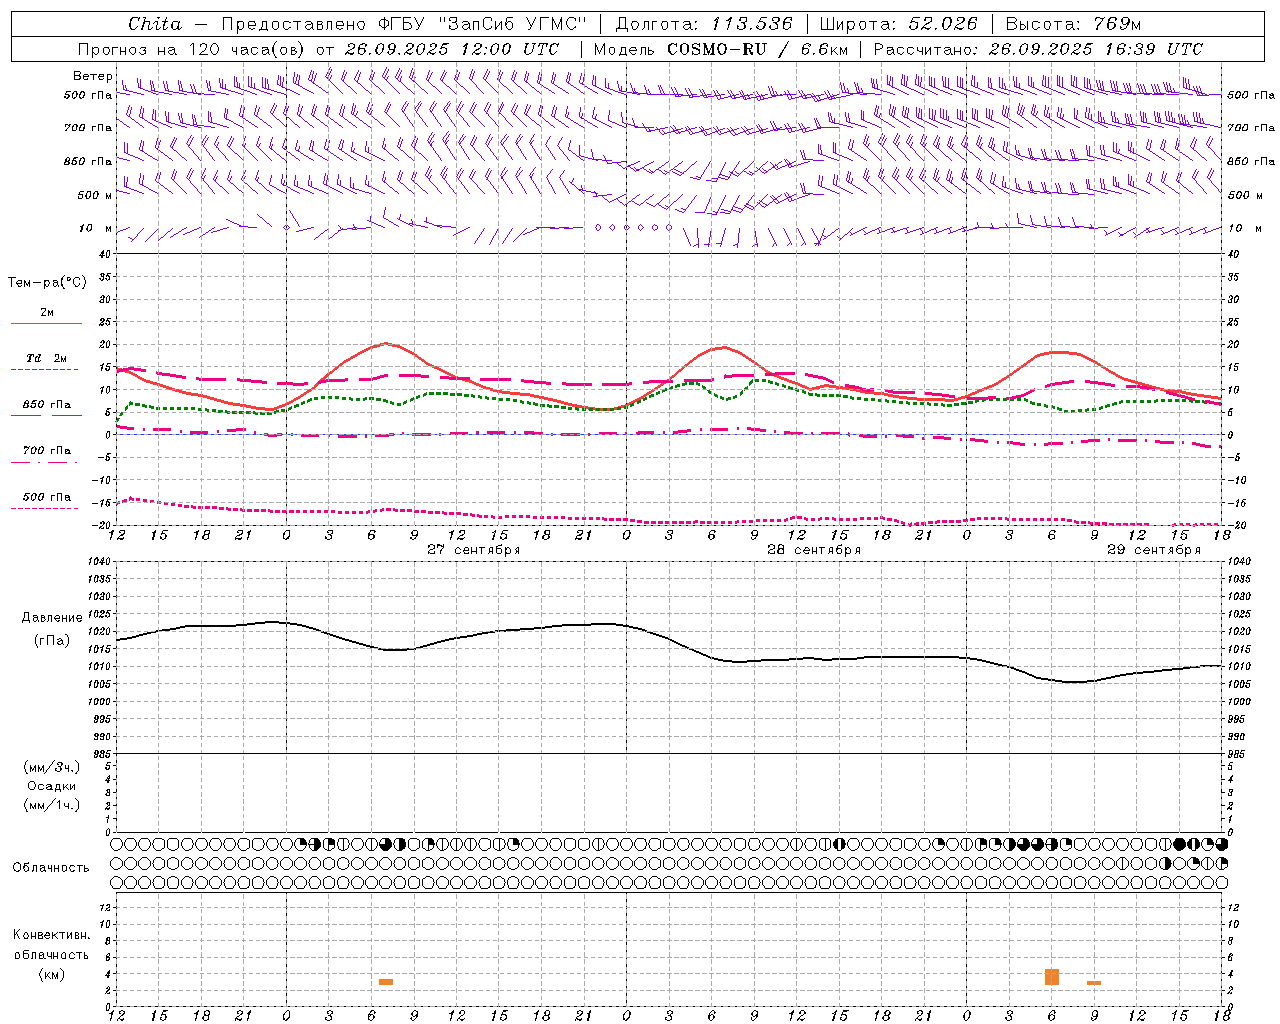Select the text Предоставлено ФГБУ "ЗапСиб УГМС"
Image resolution: width=1280 pixels, height=1024 pixels.
404,24
